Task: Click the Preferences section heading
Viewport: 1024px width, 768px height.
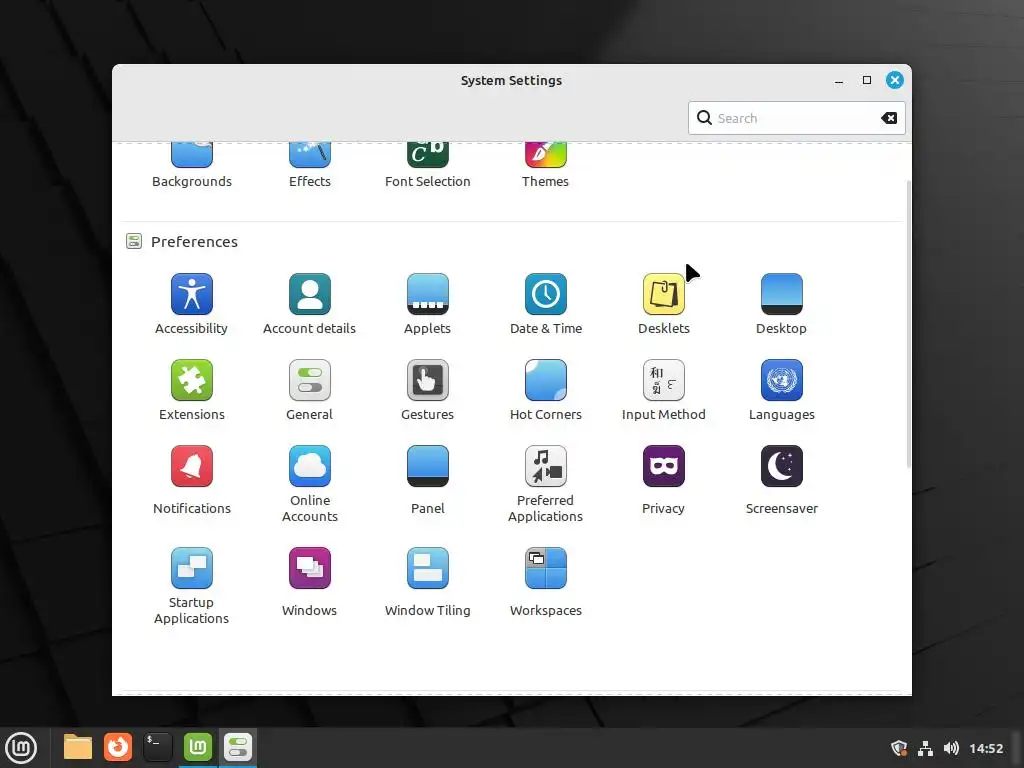Action: (x=194, y=242)
